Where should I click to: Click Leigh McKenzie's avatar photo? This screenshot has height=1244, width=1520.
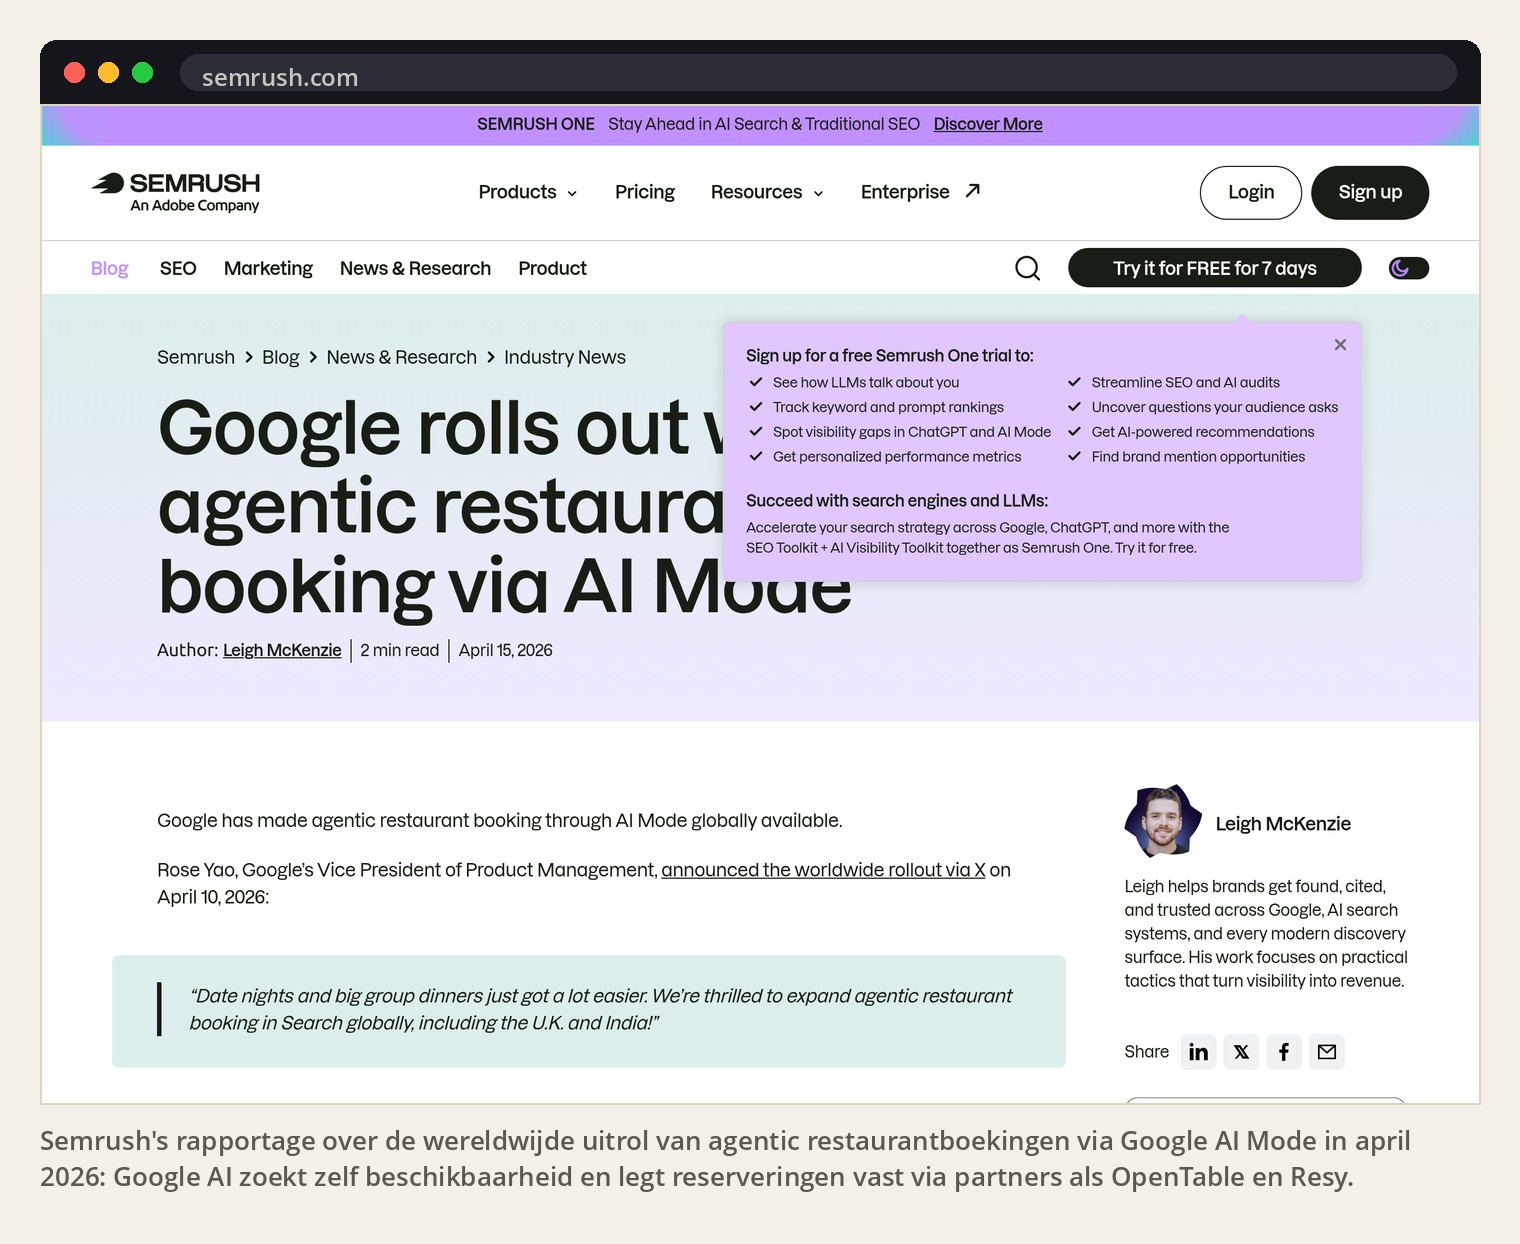pos(1162,822)
